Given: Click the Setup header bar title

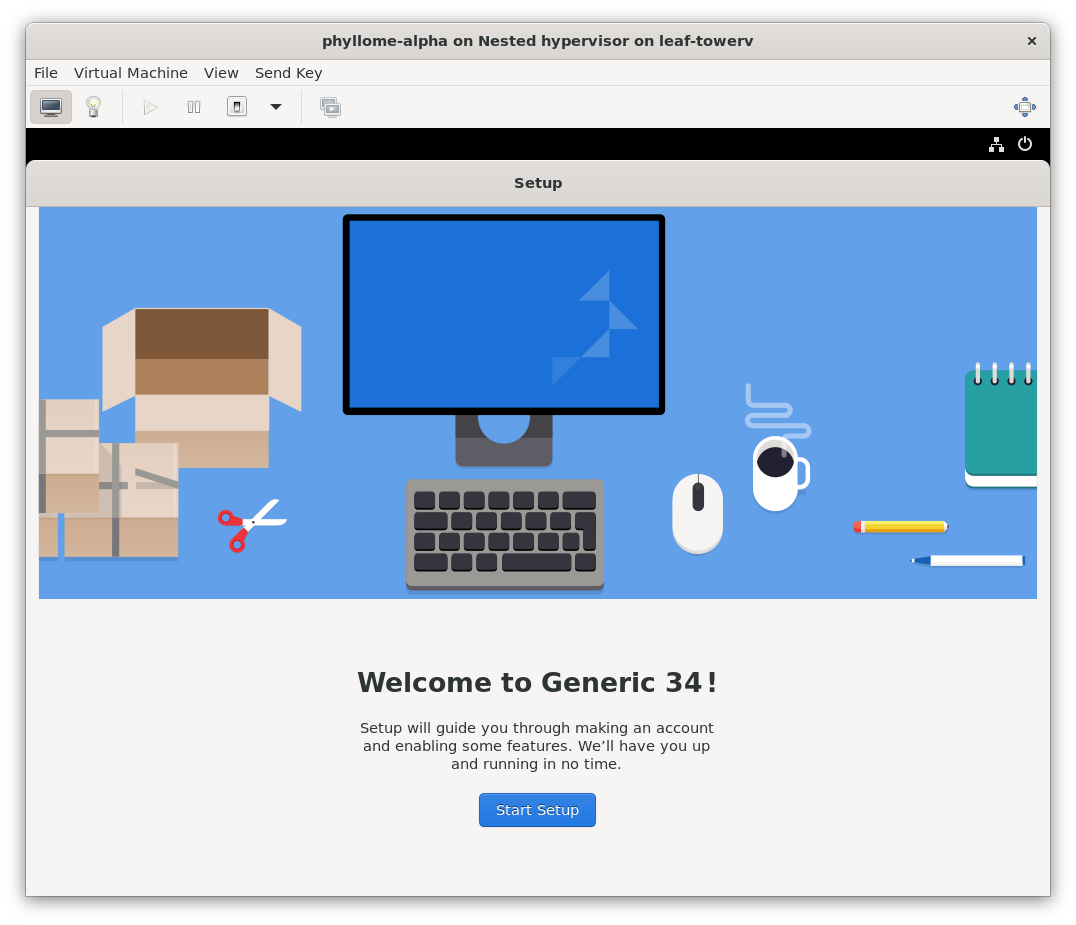Looking at the screenshot, I should click(538, 183).
